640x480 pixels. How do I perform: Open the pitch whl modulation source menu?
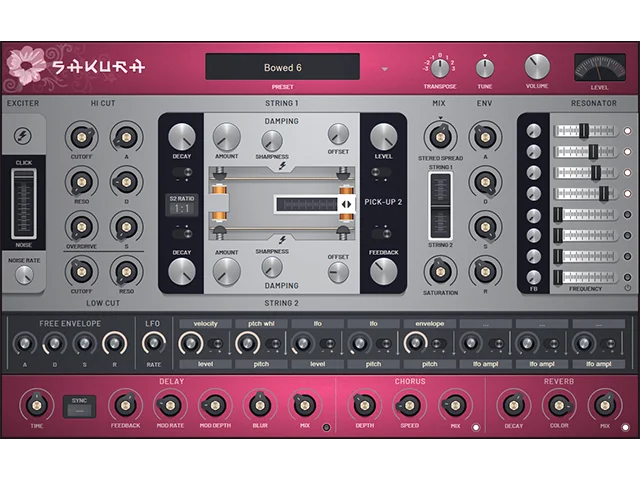pos(261,324)
